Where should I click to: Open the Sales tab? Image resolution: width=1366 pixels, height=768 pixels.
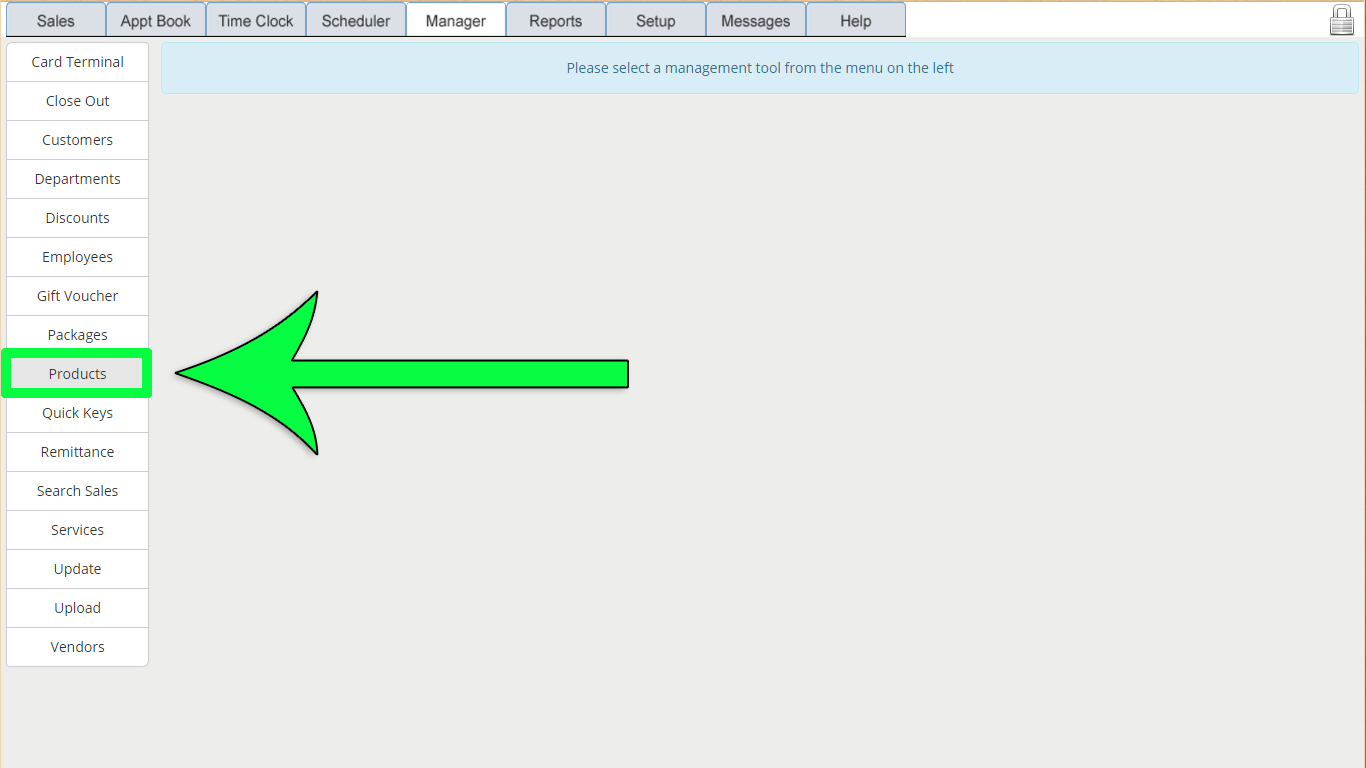point(56,20)
